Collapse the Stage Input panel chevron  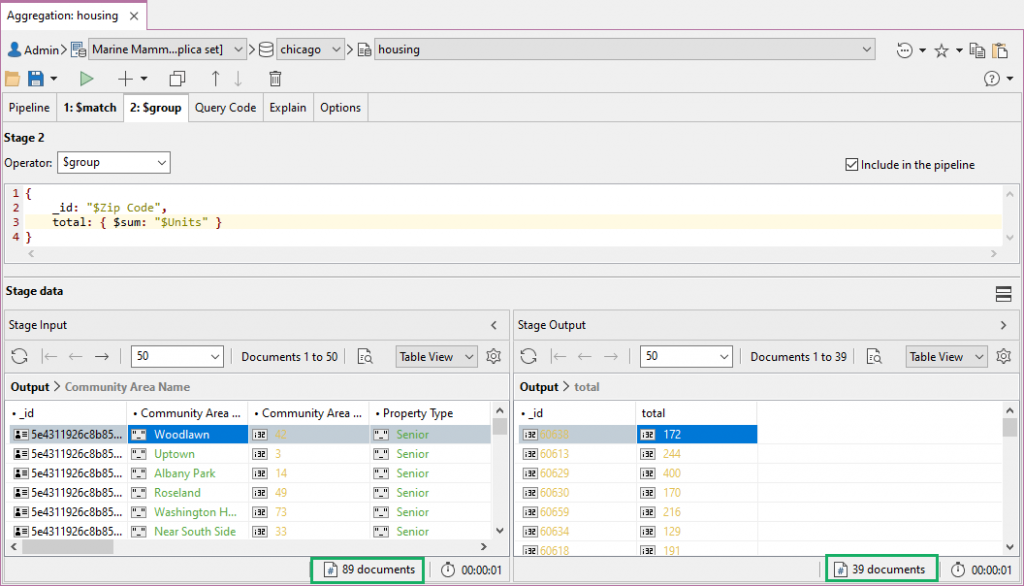[493, 325]
